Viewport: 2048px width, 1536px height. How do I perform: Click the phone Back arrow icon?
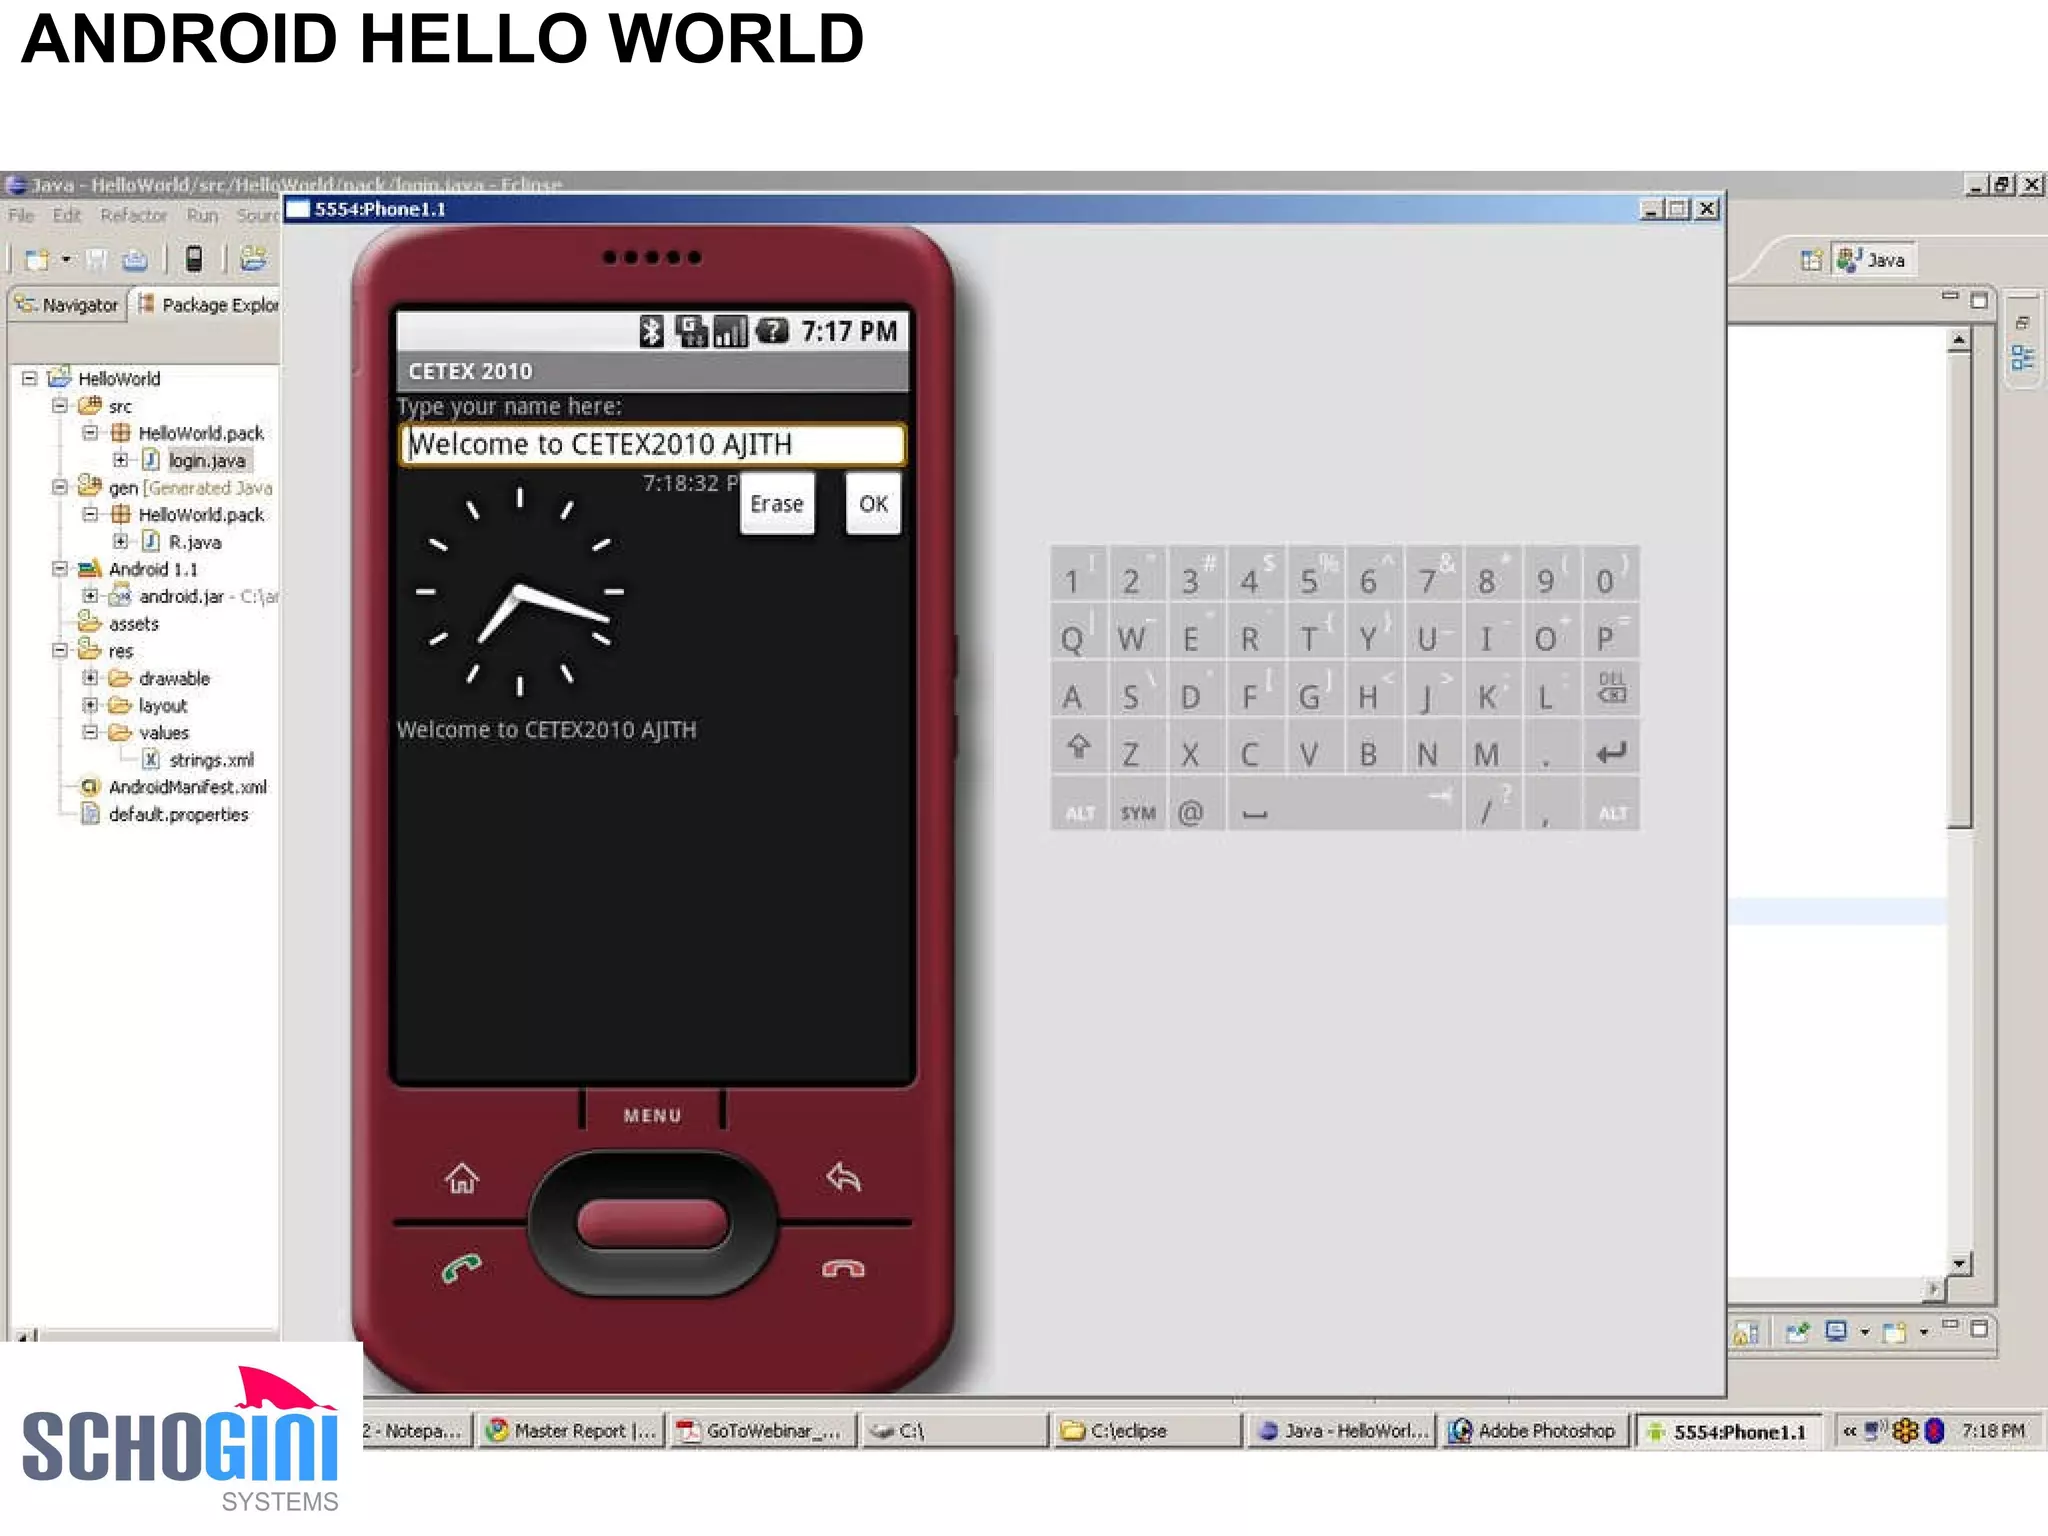click(x=843, y=1177)
